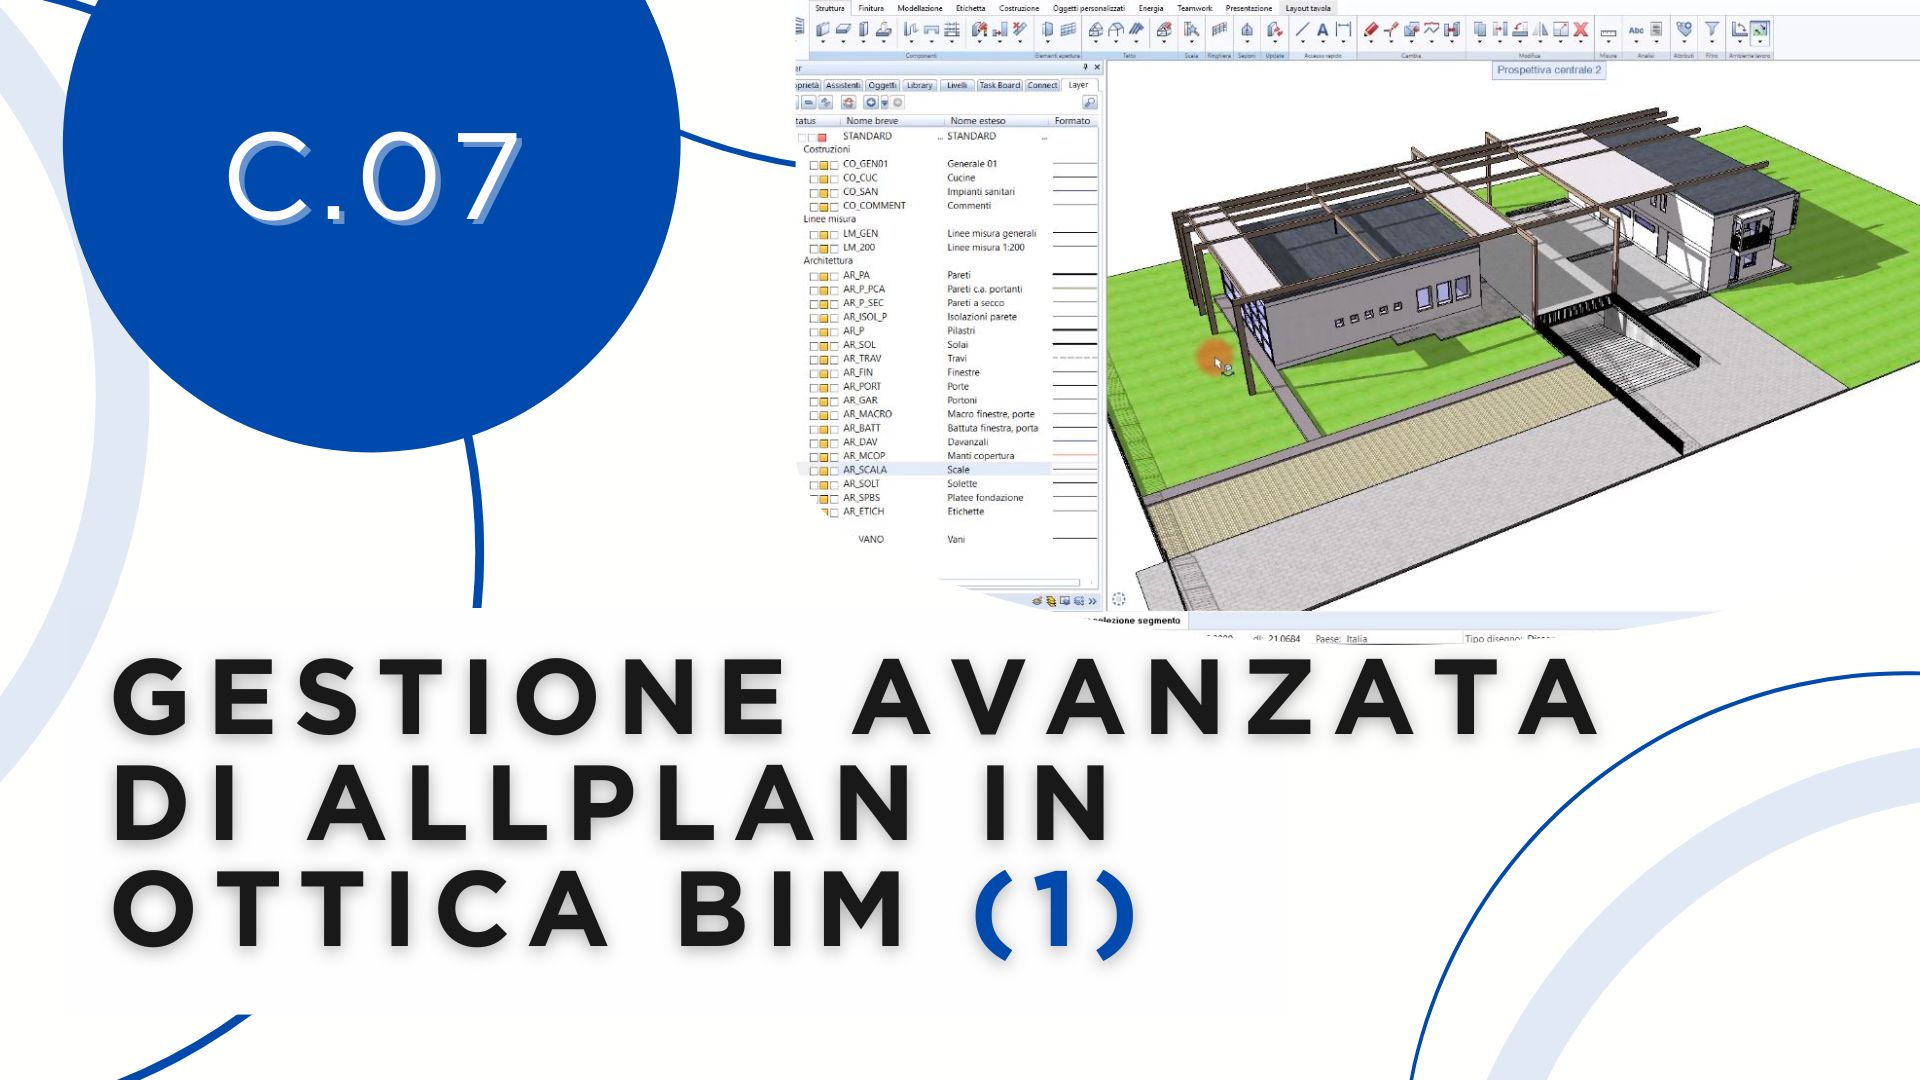Select the Text tool 'A' icon
1920x1080 pixels.
pos(1323,29)
